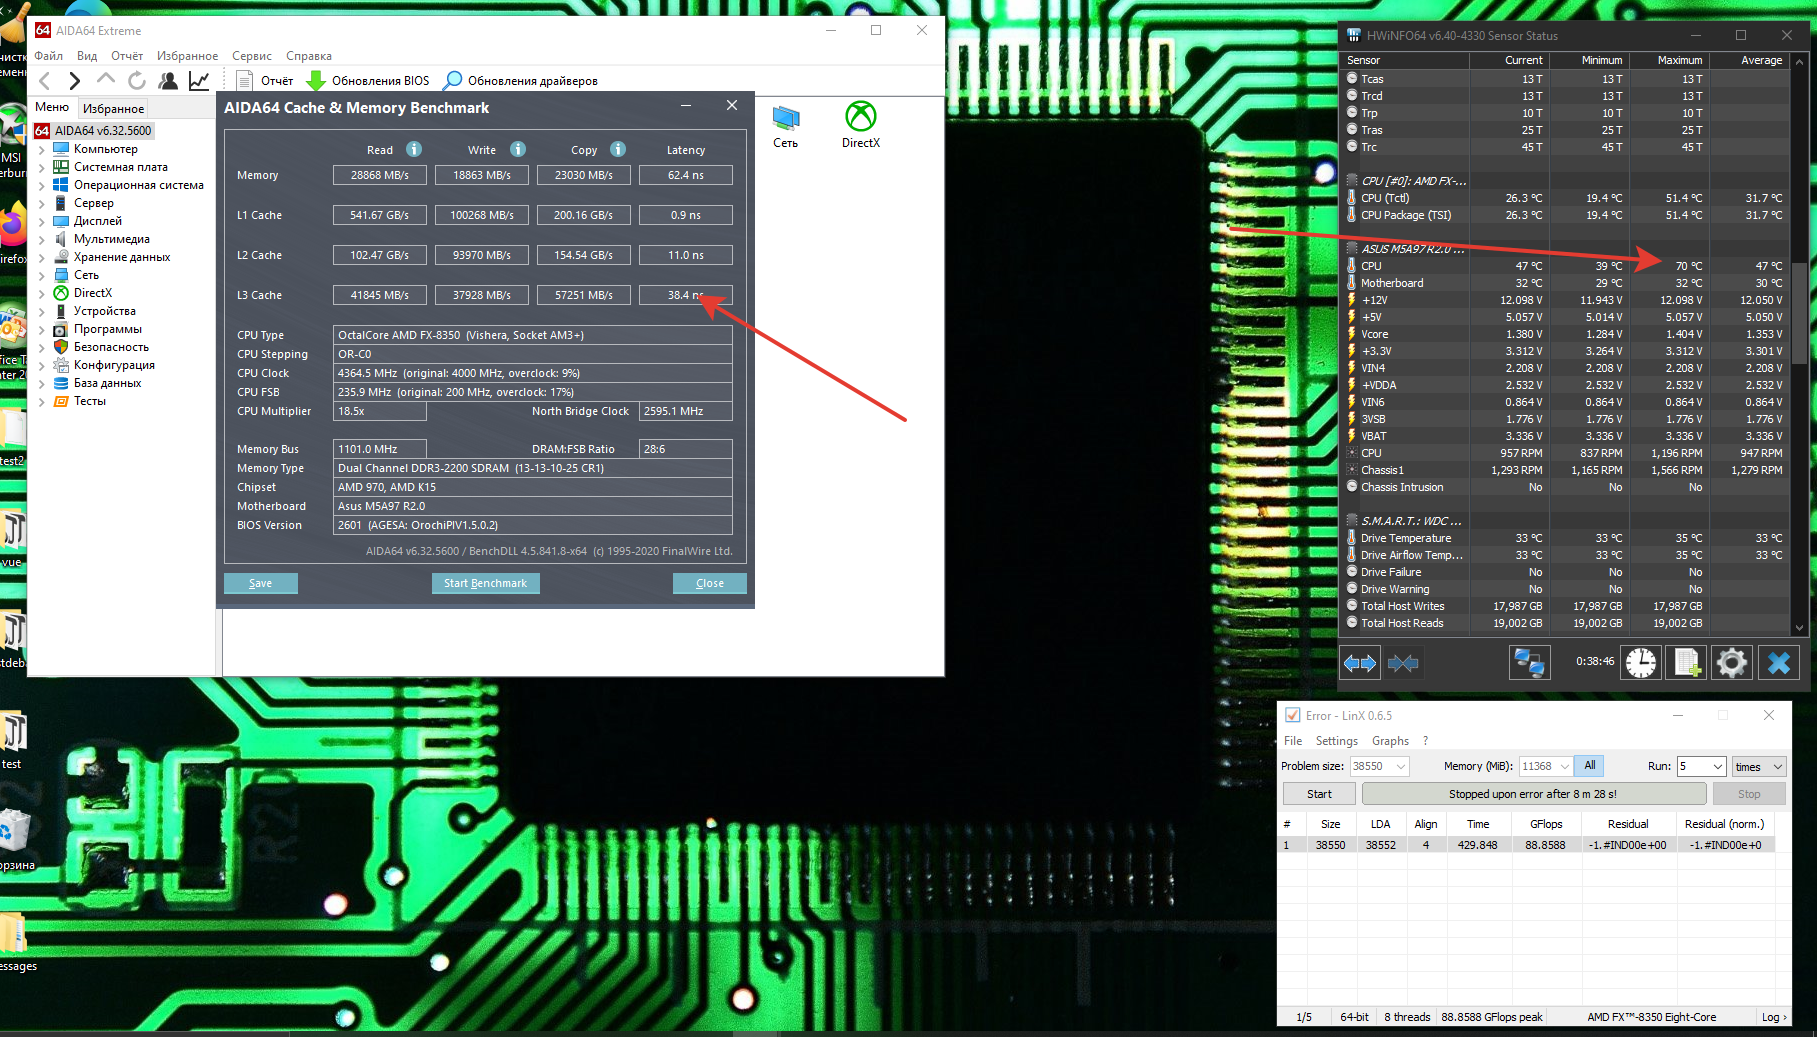Select the Vcore sensor row in HWiNFO

1566,334
